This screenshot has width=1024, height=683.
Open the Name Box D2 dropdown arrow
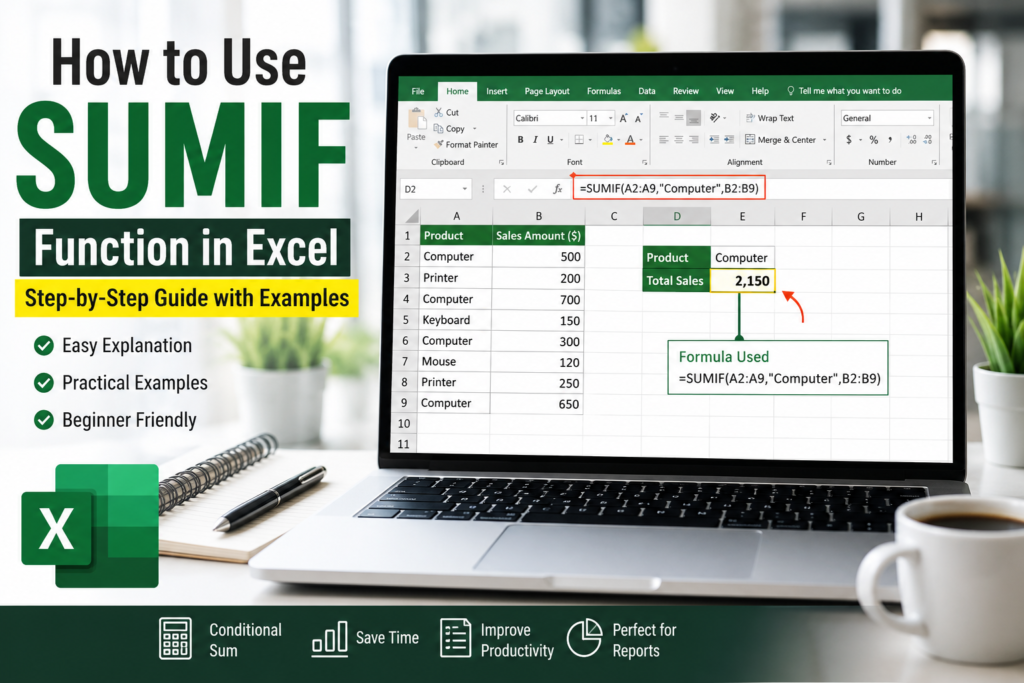[x=465, y=189]
